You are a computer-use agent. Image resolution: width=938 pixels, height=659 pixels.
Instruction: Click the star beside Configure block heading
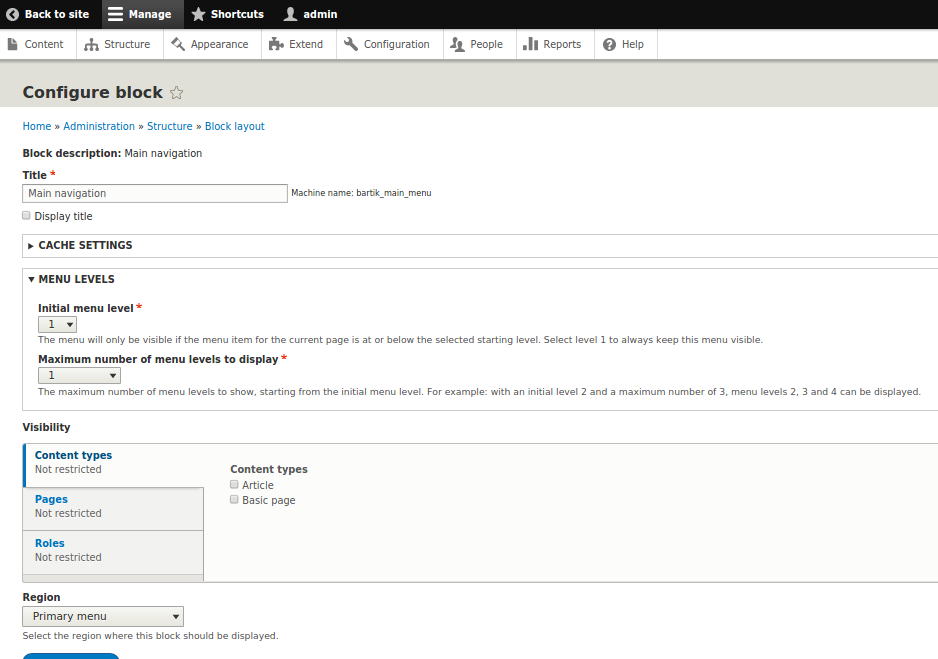click(x=176, y=91)
